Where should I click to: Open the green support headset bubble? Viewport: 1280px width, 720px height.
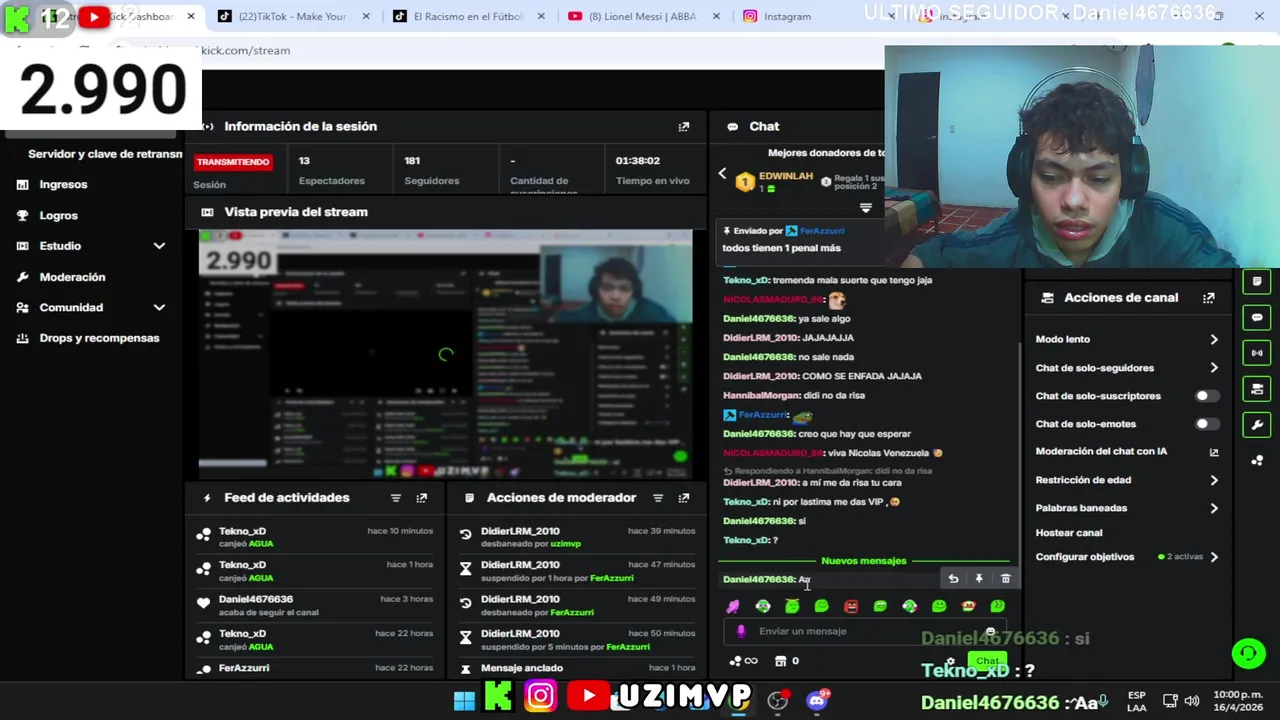(1248, 654)
